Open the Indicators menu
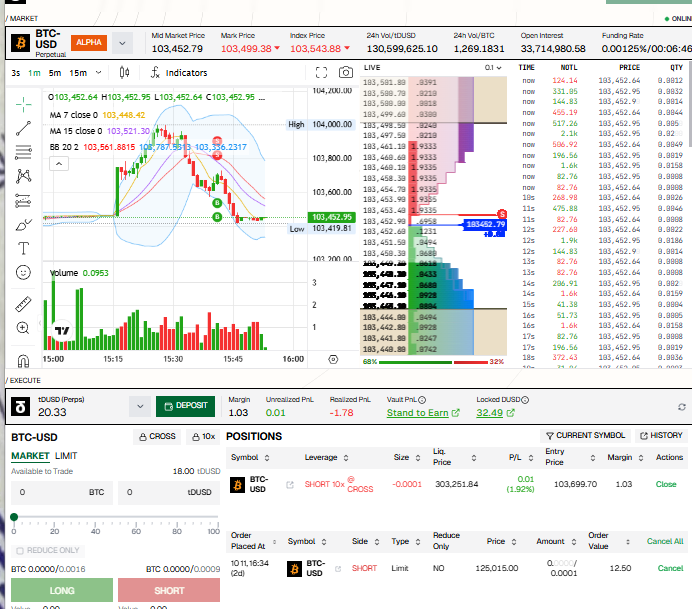The width and height of the screenshot is (692, 609). click(178, 73)
